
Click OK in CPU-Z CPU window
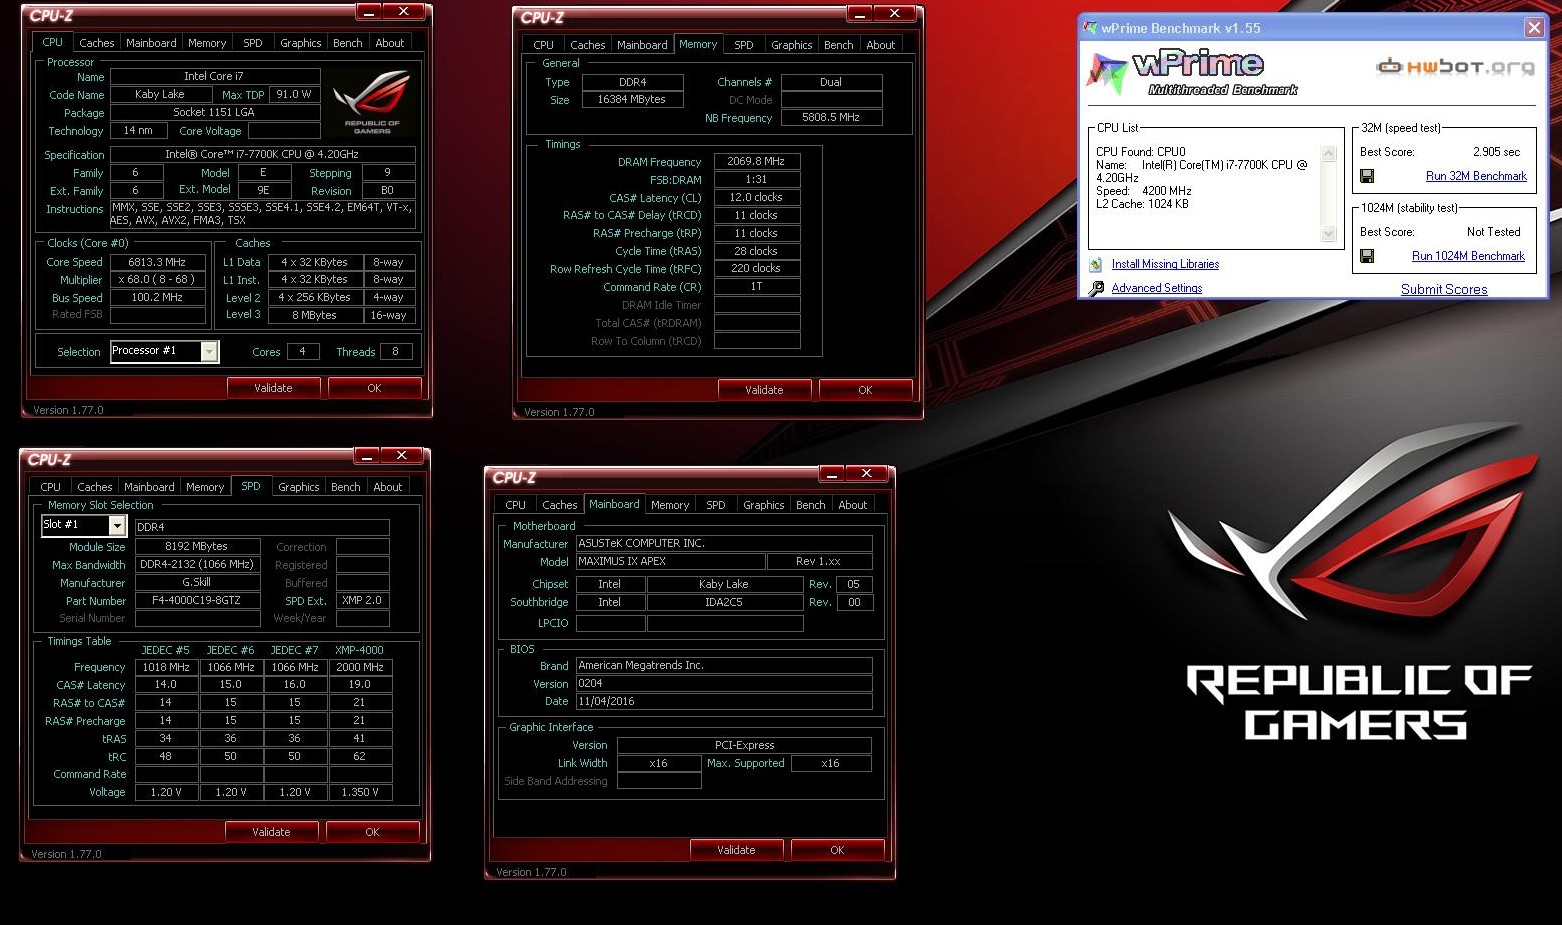pos(374,388)
